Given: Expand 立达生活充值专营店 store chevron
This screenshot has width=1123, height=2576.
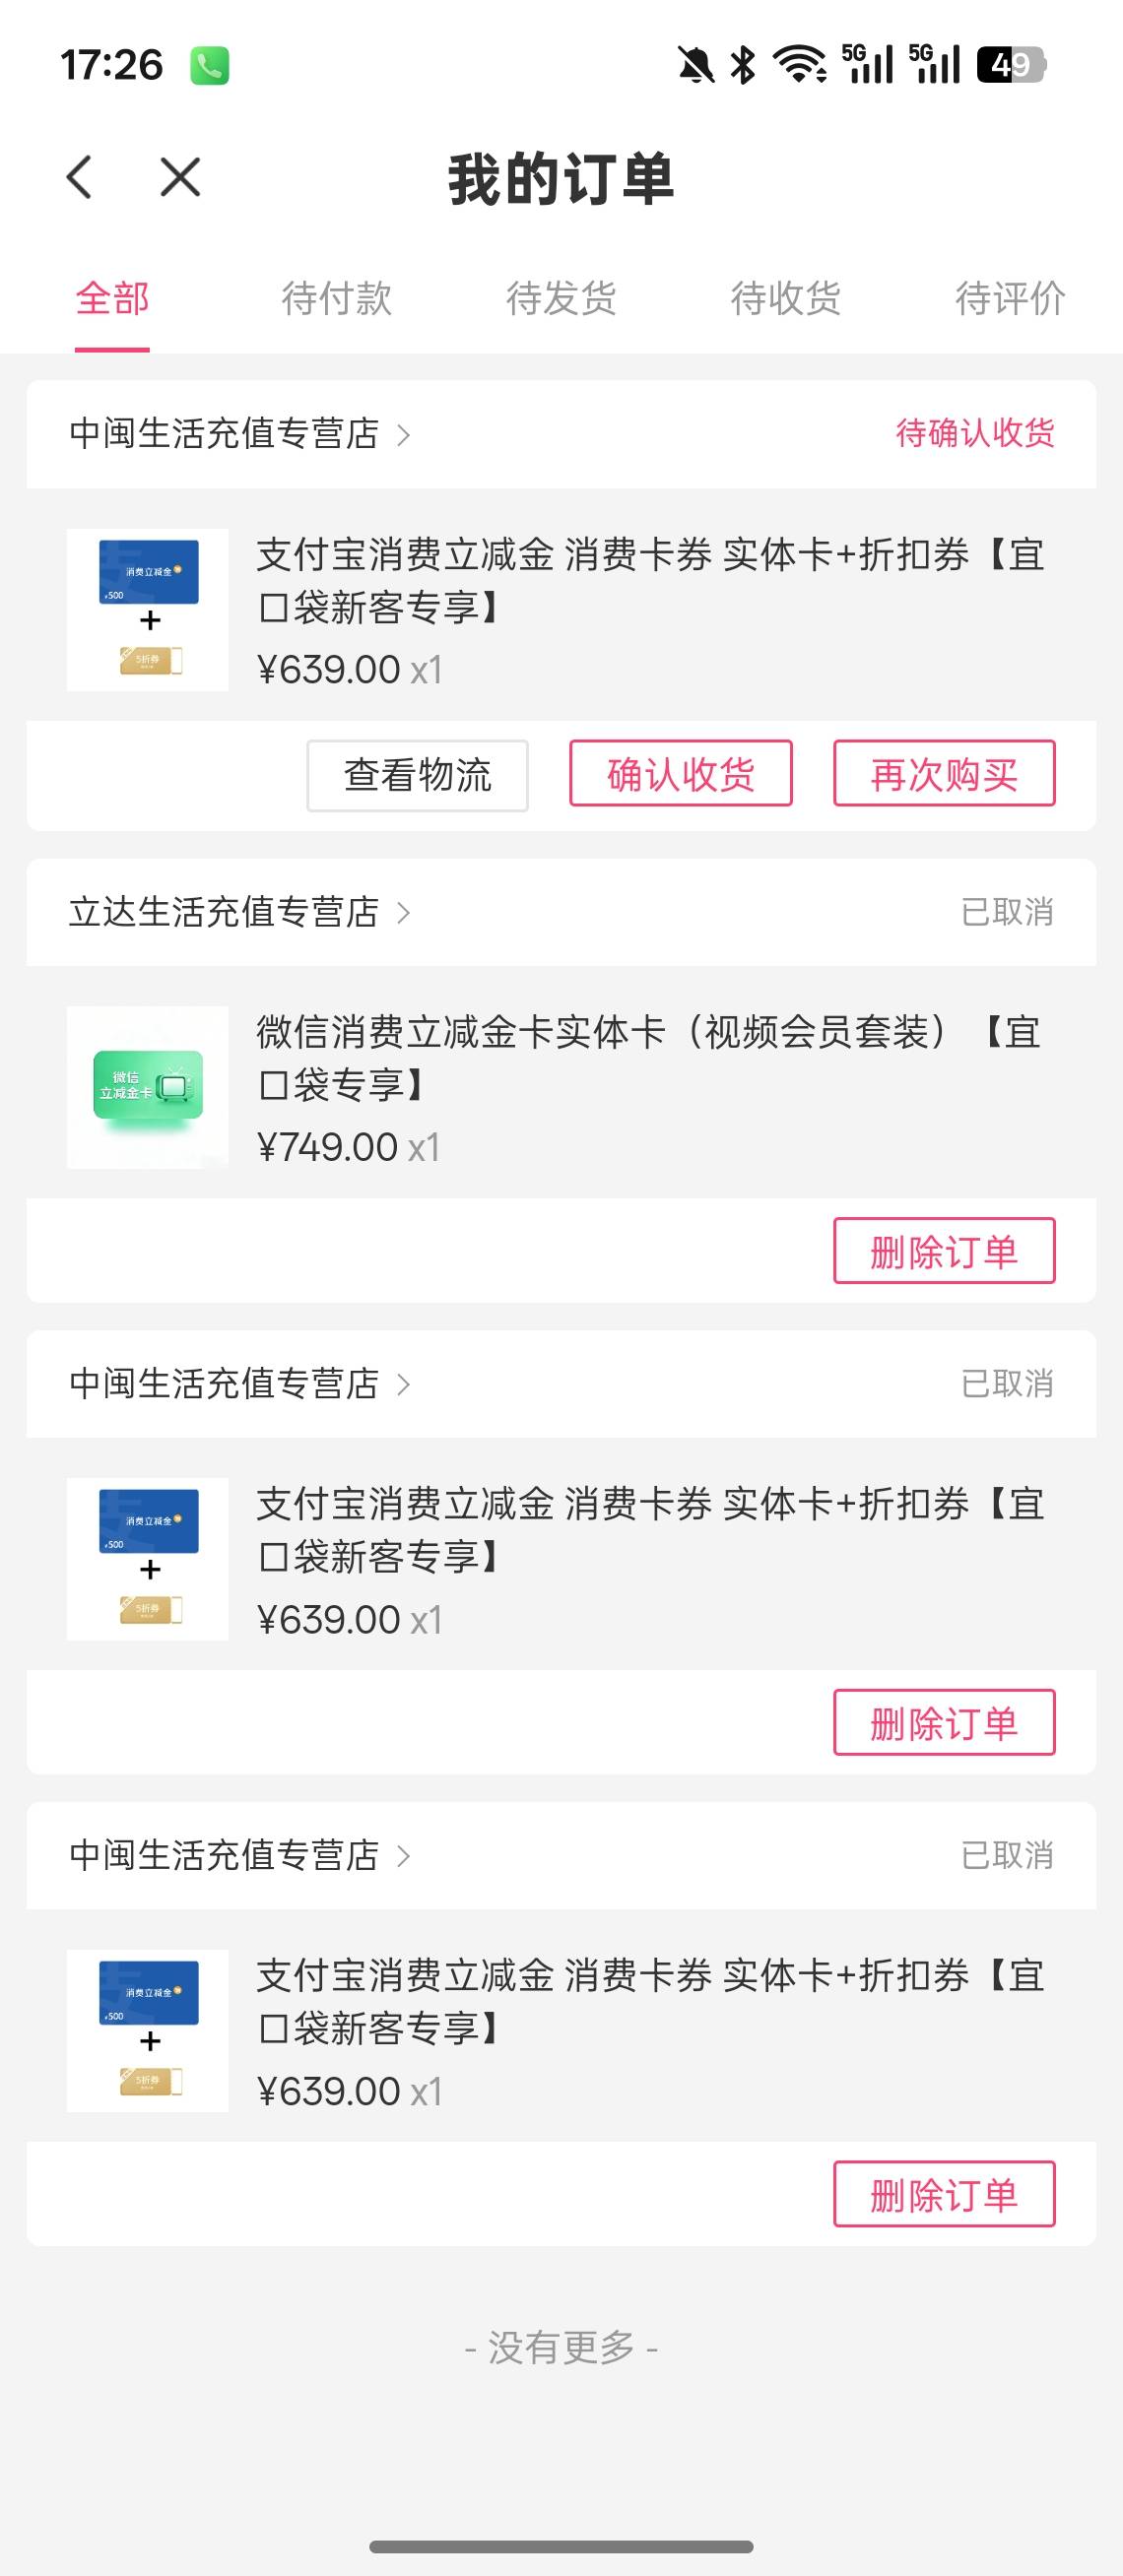Looking at the screenshot, I should pos(404,912).
